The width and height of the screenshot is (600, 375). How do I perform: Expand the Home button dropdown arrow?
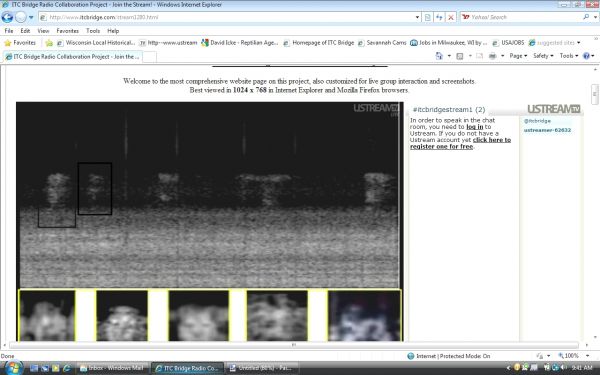click(449, 56)
